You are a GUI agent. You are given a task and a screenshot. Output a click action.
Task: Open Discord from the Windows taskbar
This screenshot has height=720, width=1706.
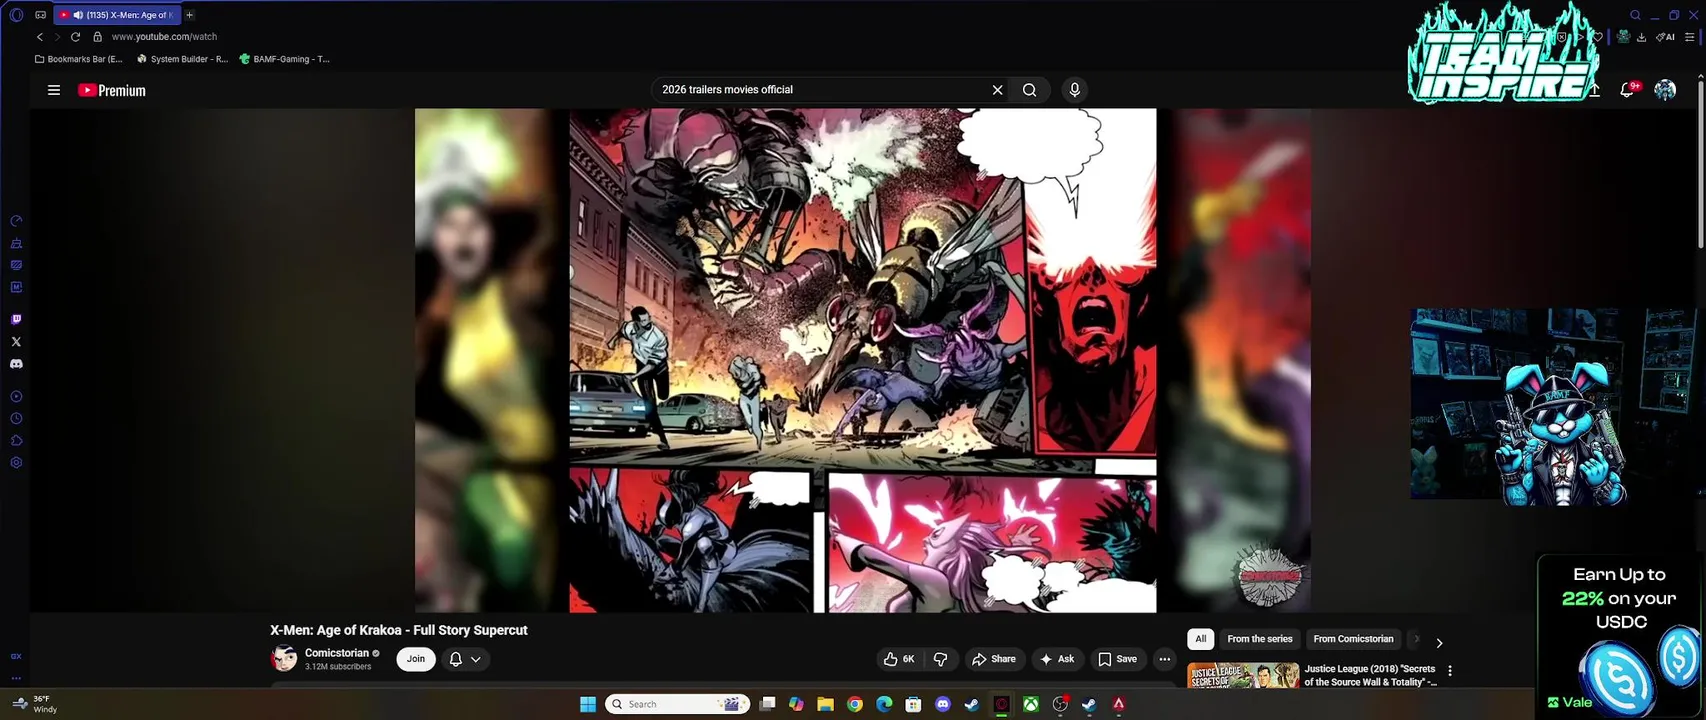942,704
